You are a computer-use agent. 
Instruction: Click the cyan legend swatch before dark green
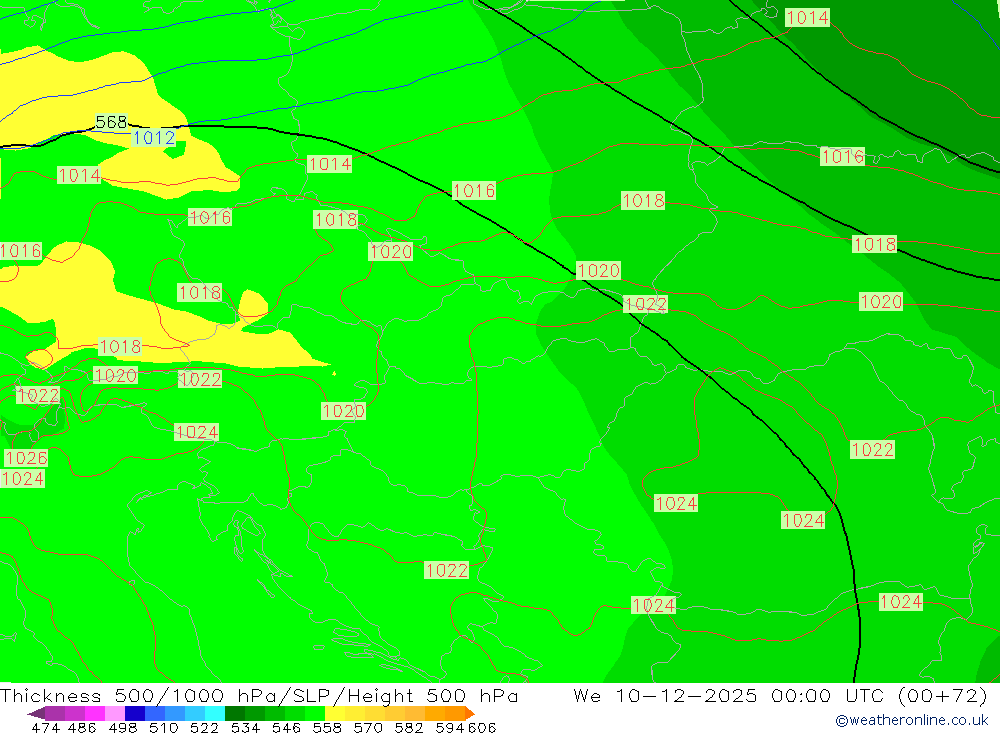pyautogui.click(x=215, y=713)
